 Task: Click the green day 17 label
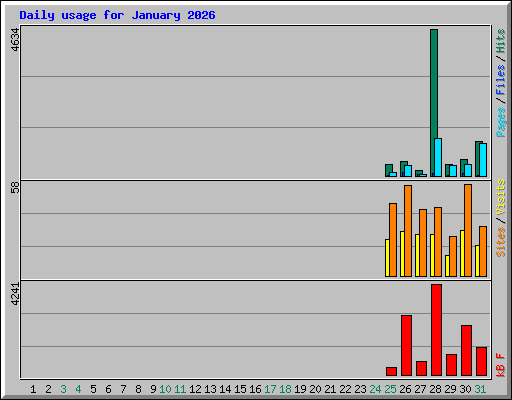click(x=270, y=389)
